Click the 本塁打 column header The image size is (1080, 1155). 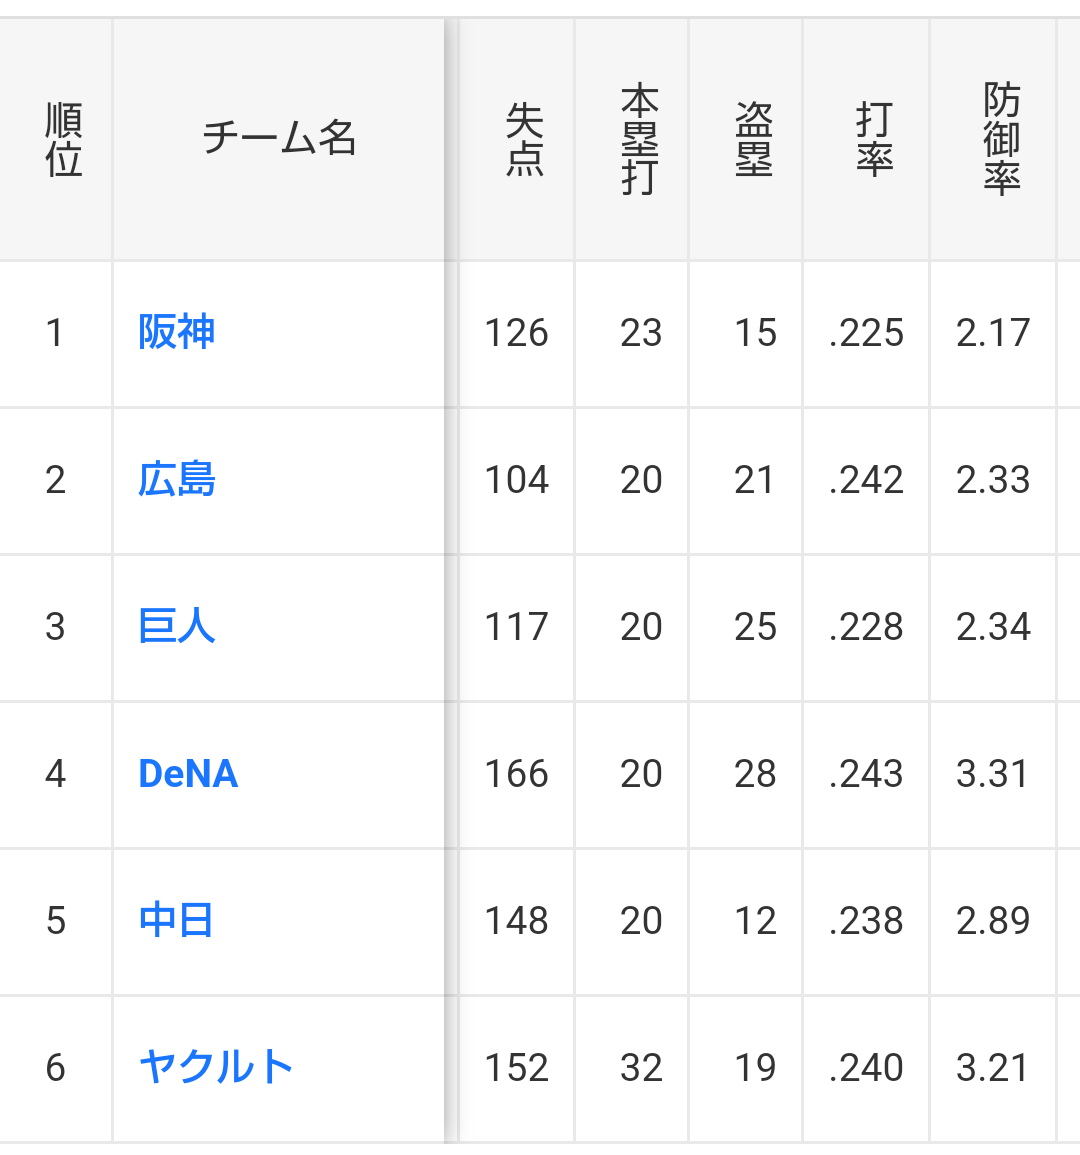click(x=640, y=139)
